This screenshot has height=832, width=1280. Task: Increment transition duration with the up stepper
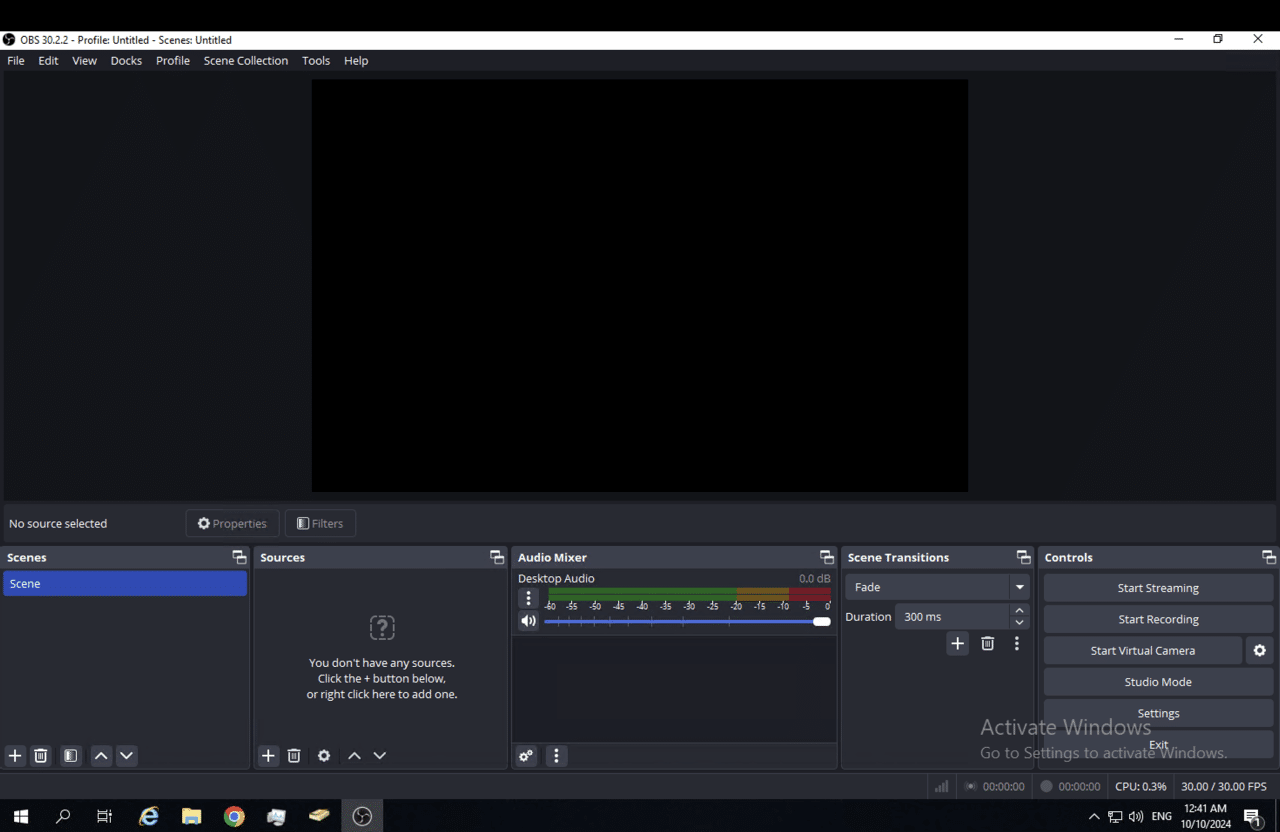tap(1019, 610)
